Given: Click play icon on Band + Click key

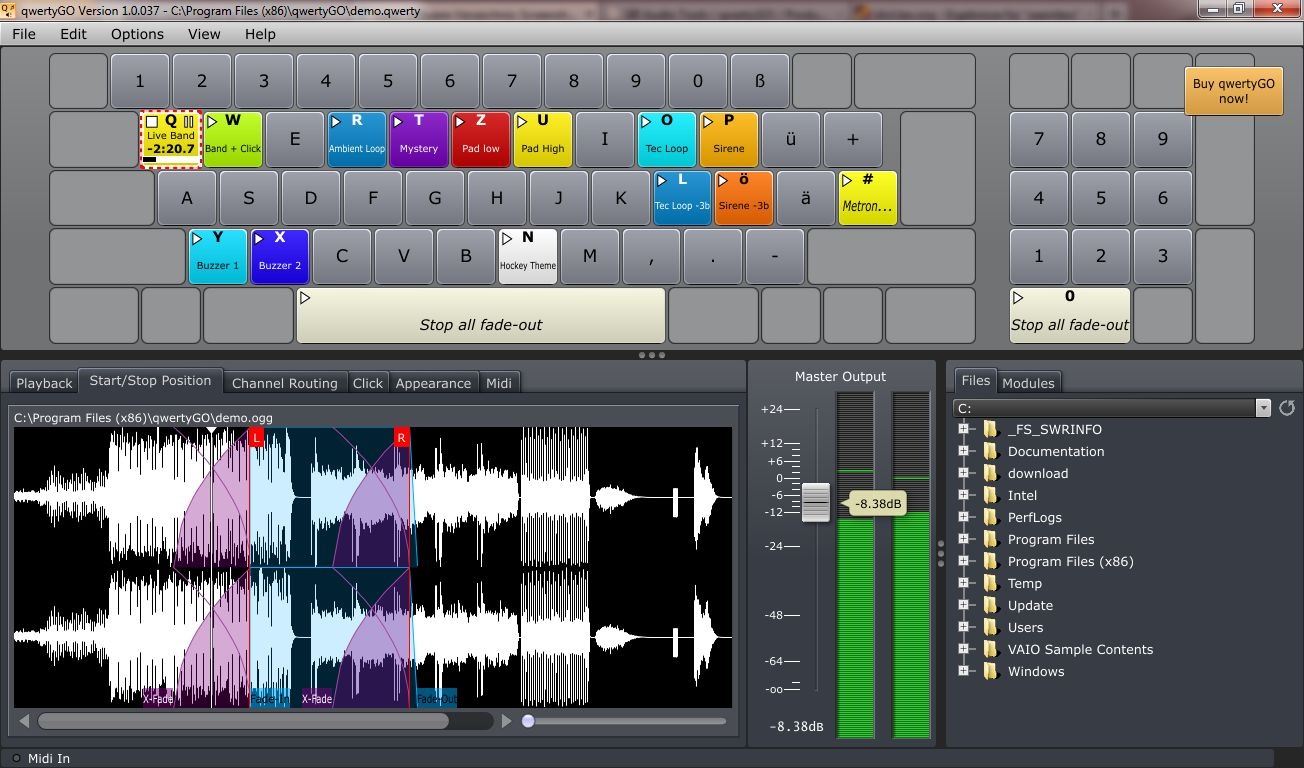Looking at the screenshot, I should pos(212,122).
